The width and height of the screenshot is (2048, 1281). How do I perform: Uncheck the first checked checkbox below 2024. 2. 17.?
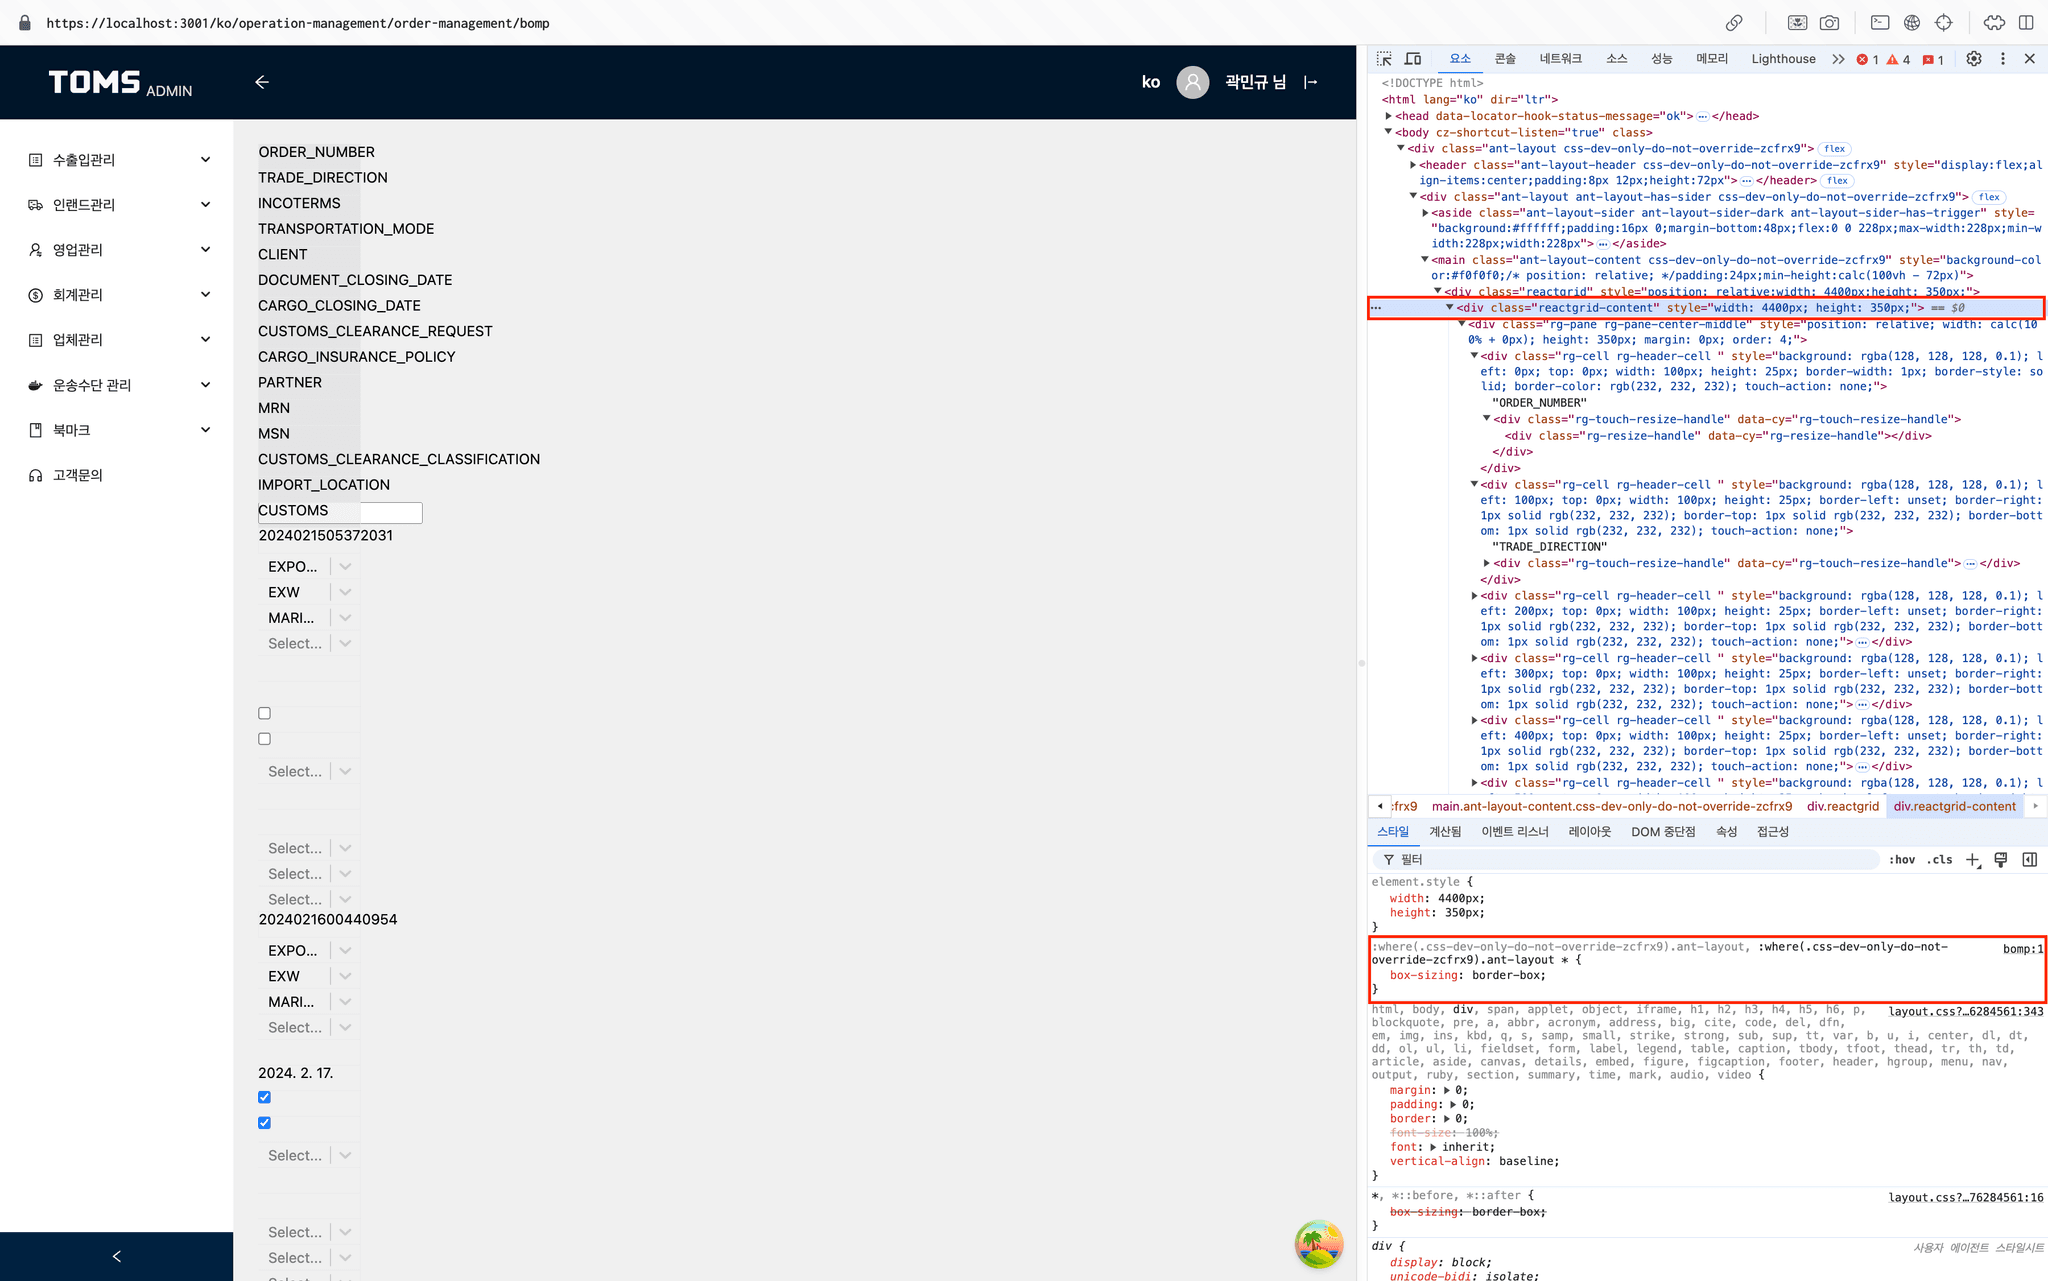coord(264,1097)
